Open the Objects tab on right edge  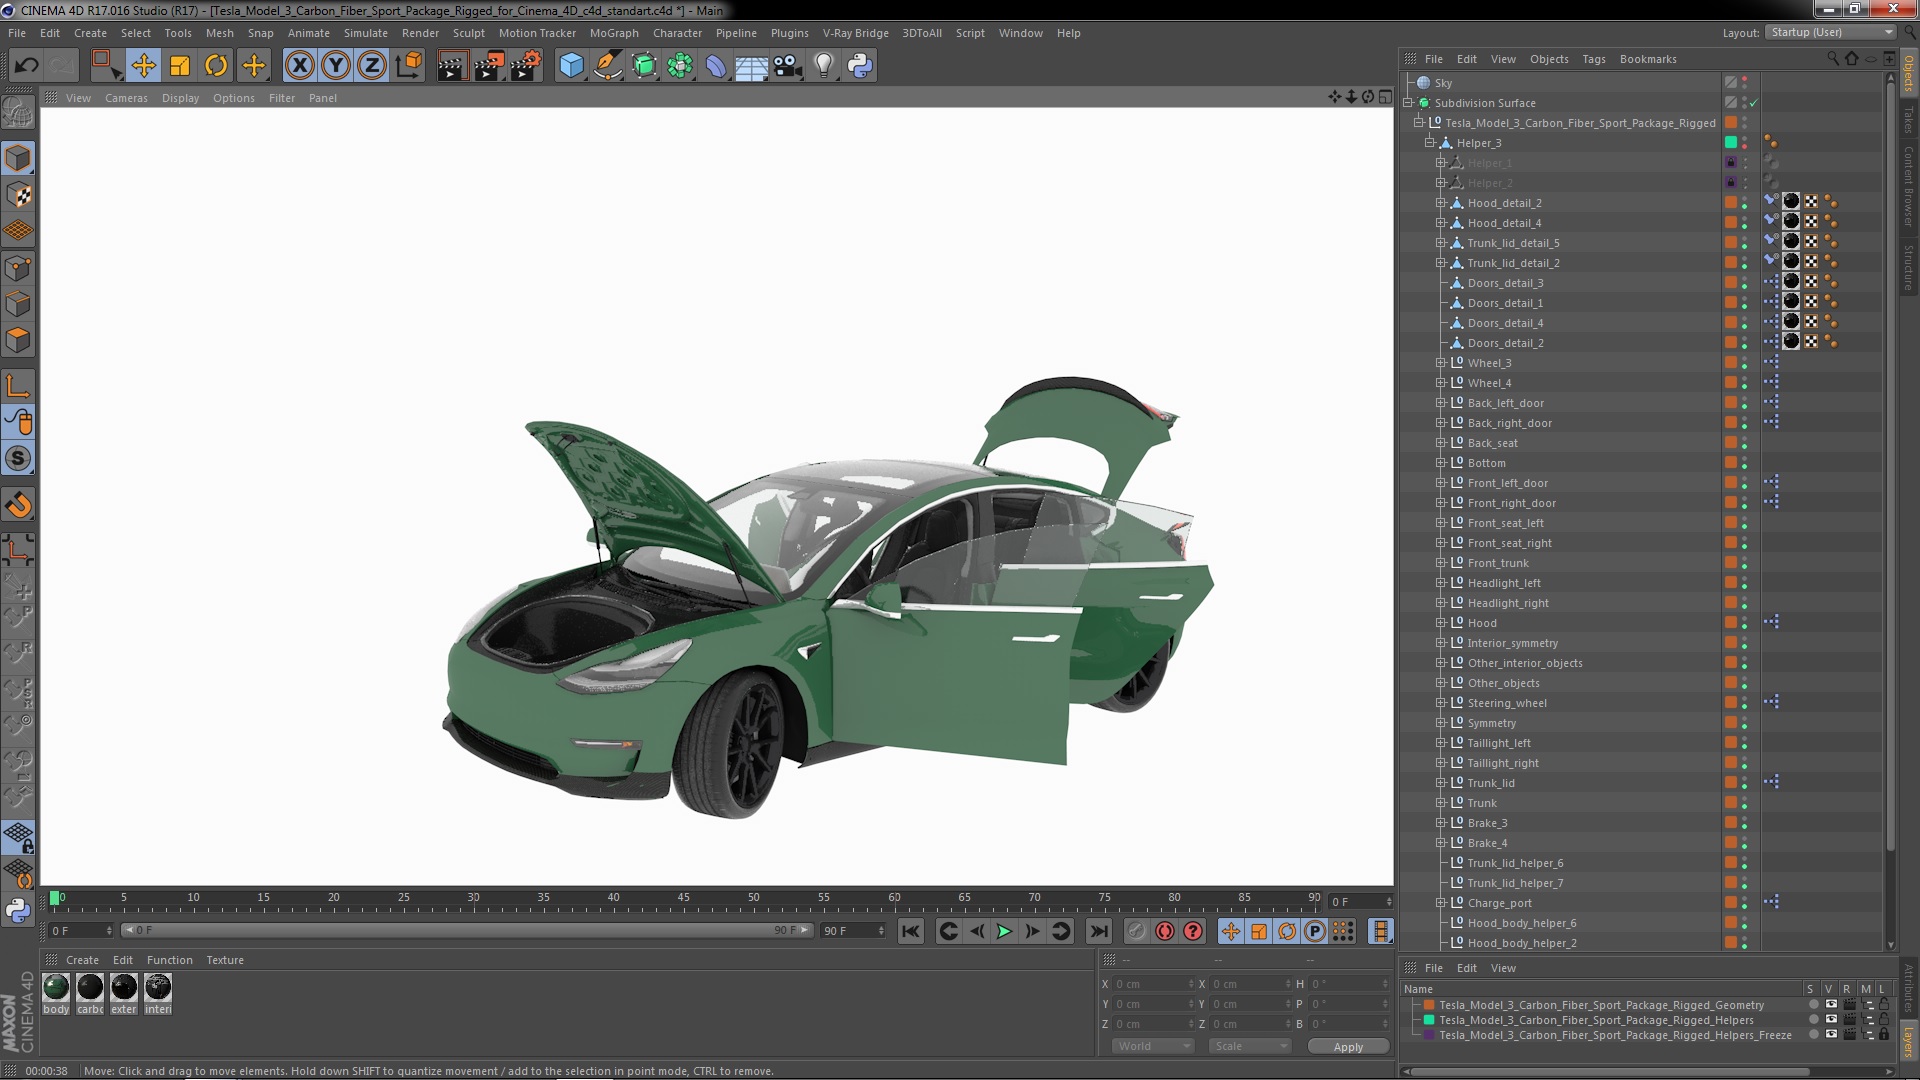click(1909, 74)
